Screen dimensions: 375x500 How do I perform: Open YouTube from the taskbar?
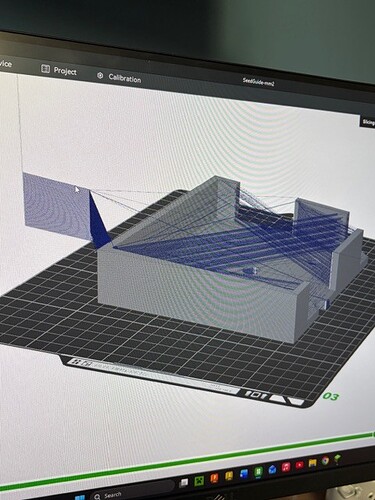[x=299, y=464]
